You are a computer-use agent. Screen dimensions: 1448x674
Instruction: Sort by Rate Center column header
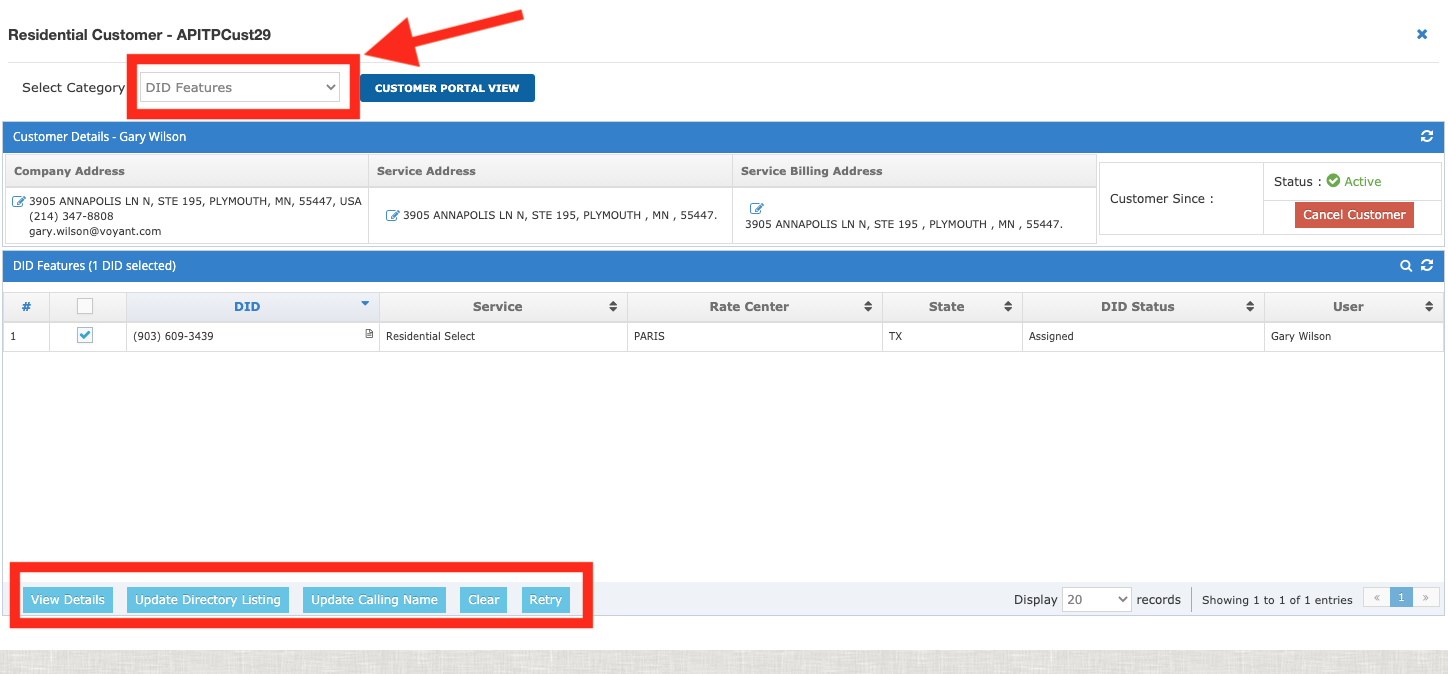[749, 306]
